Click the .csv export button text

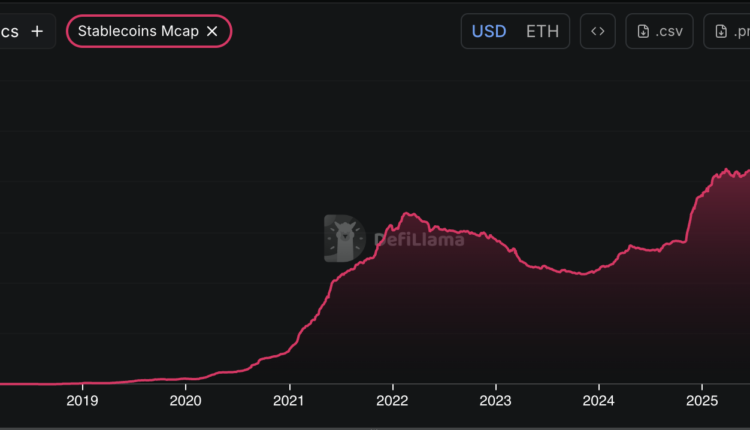tap(670, 31)
